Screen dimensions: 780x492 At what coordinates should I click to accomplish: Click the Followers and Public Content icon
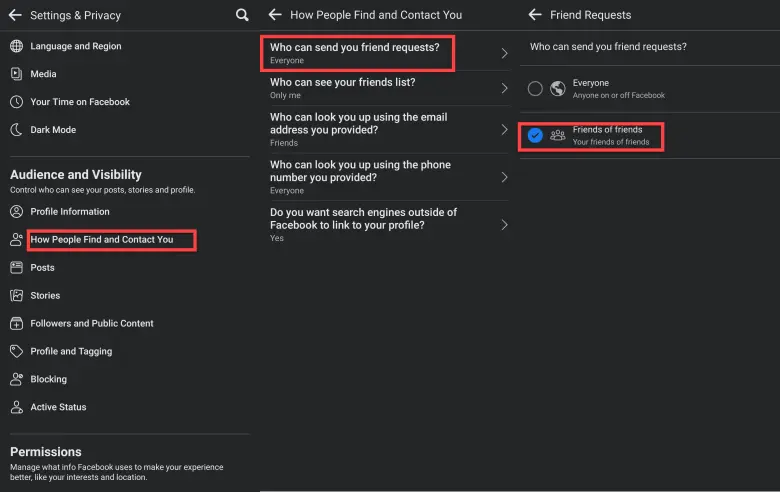click(16, 323)
